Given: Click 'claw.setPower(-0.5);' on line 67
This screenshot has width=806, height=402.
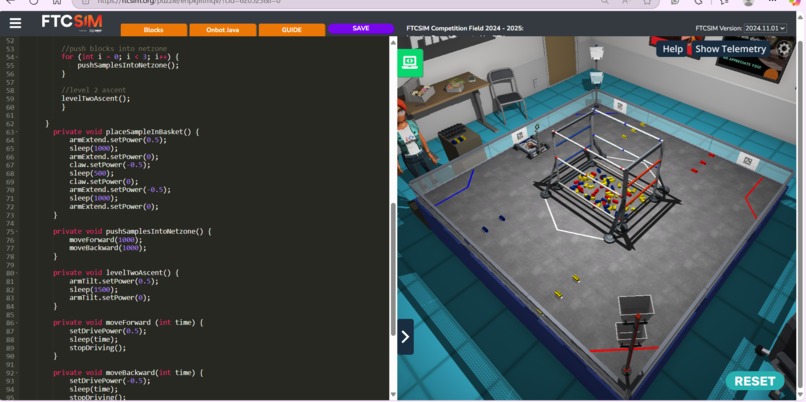Looking at the screenshot, I should (109, 165).
